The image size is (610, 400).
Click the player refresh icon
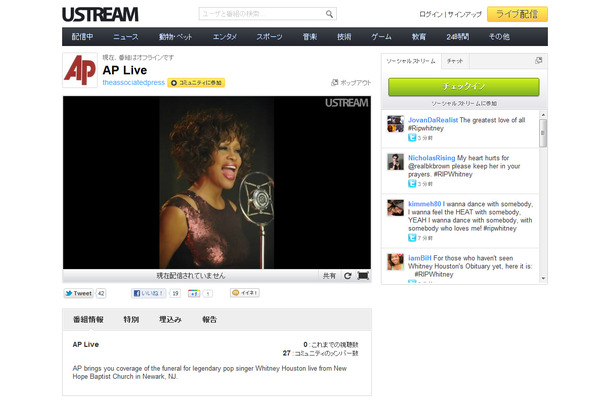point(348,275)
